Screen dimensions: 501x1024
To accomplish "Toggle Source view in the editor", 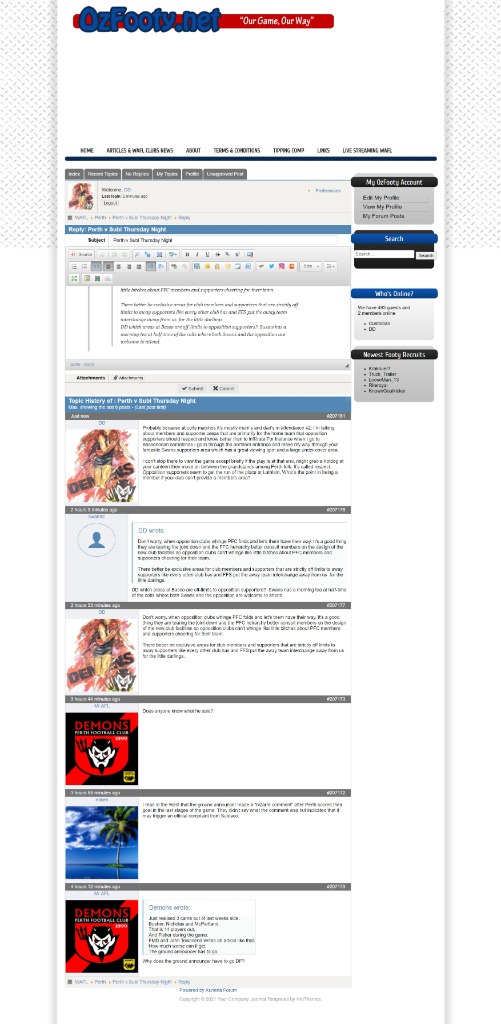I will pyautogui.click(x=82, y=255).
